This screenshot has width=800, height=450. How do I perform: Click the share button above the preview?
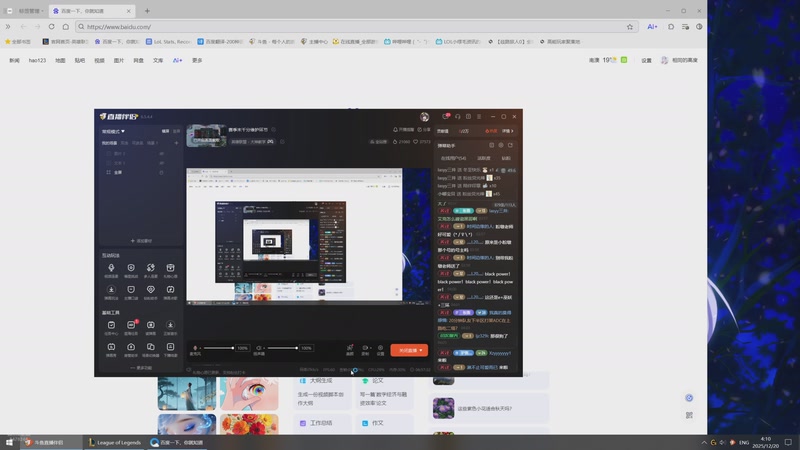[x=424, y=130]
